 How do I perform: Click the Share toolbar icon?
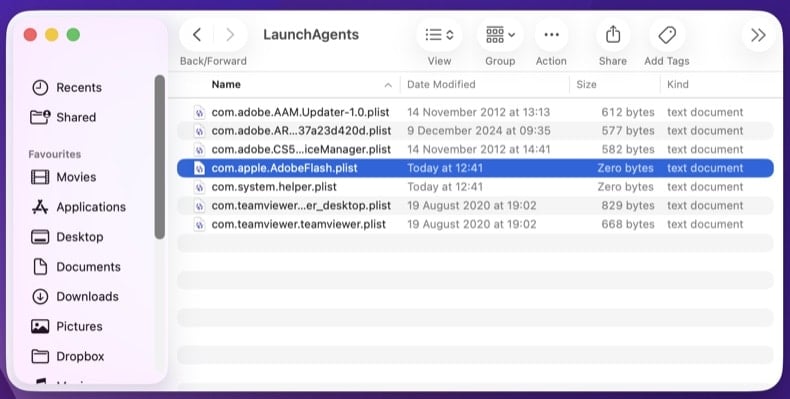[x=613, y=35]
